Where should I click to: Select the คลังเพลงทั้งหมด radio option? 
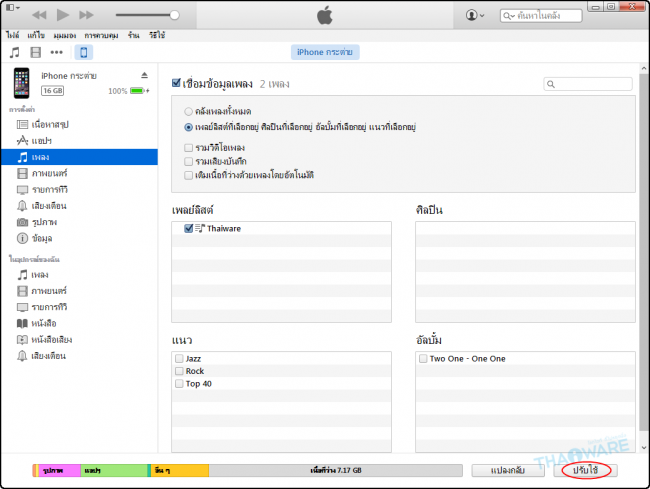(x=188, y=111)
